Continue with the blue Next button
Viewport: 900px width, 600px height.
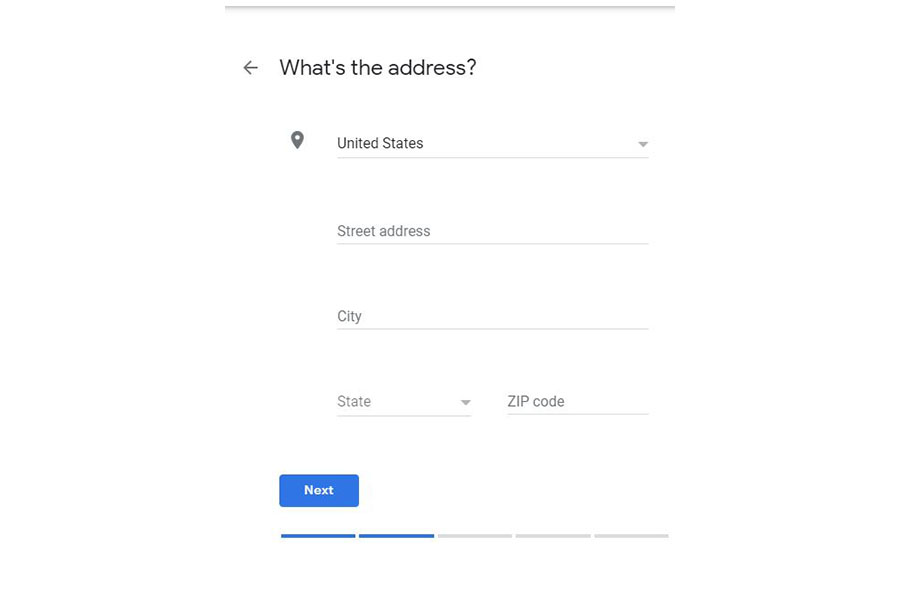click(x=319, y=490)
